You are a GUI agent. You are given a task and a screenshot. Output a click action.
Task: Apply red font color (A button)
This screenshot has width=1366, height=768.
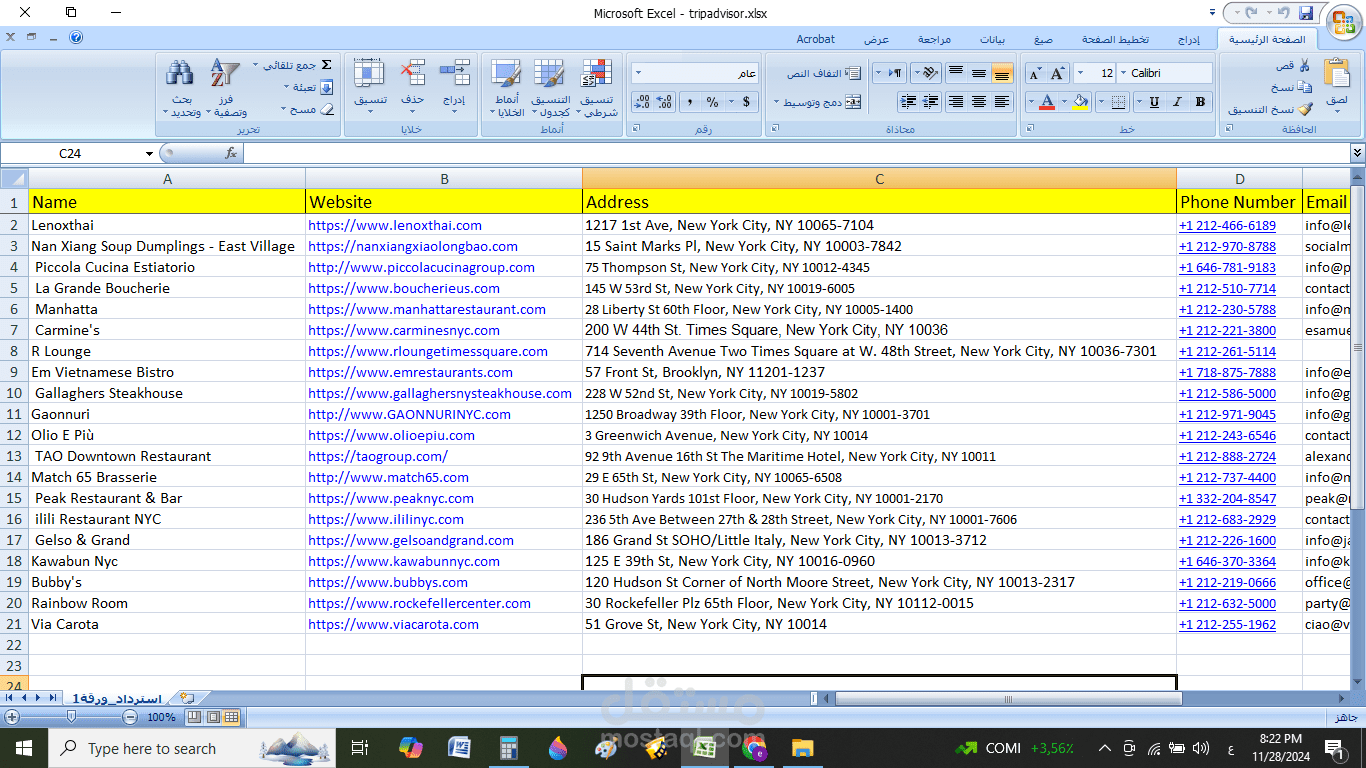coord(1047,102)
